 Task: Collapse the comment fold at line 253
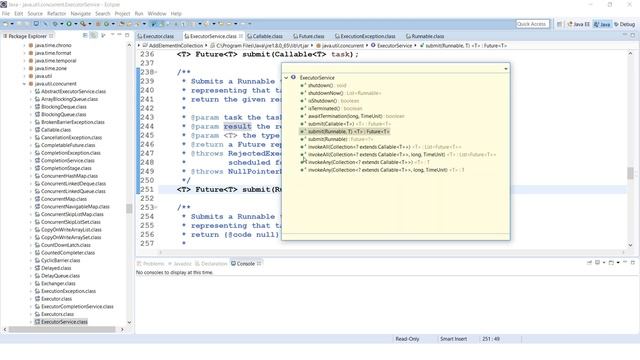point(156,207)
